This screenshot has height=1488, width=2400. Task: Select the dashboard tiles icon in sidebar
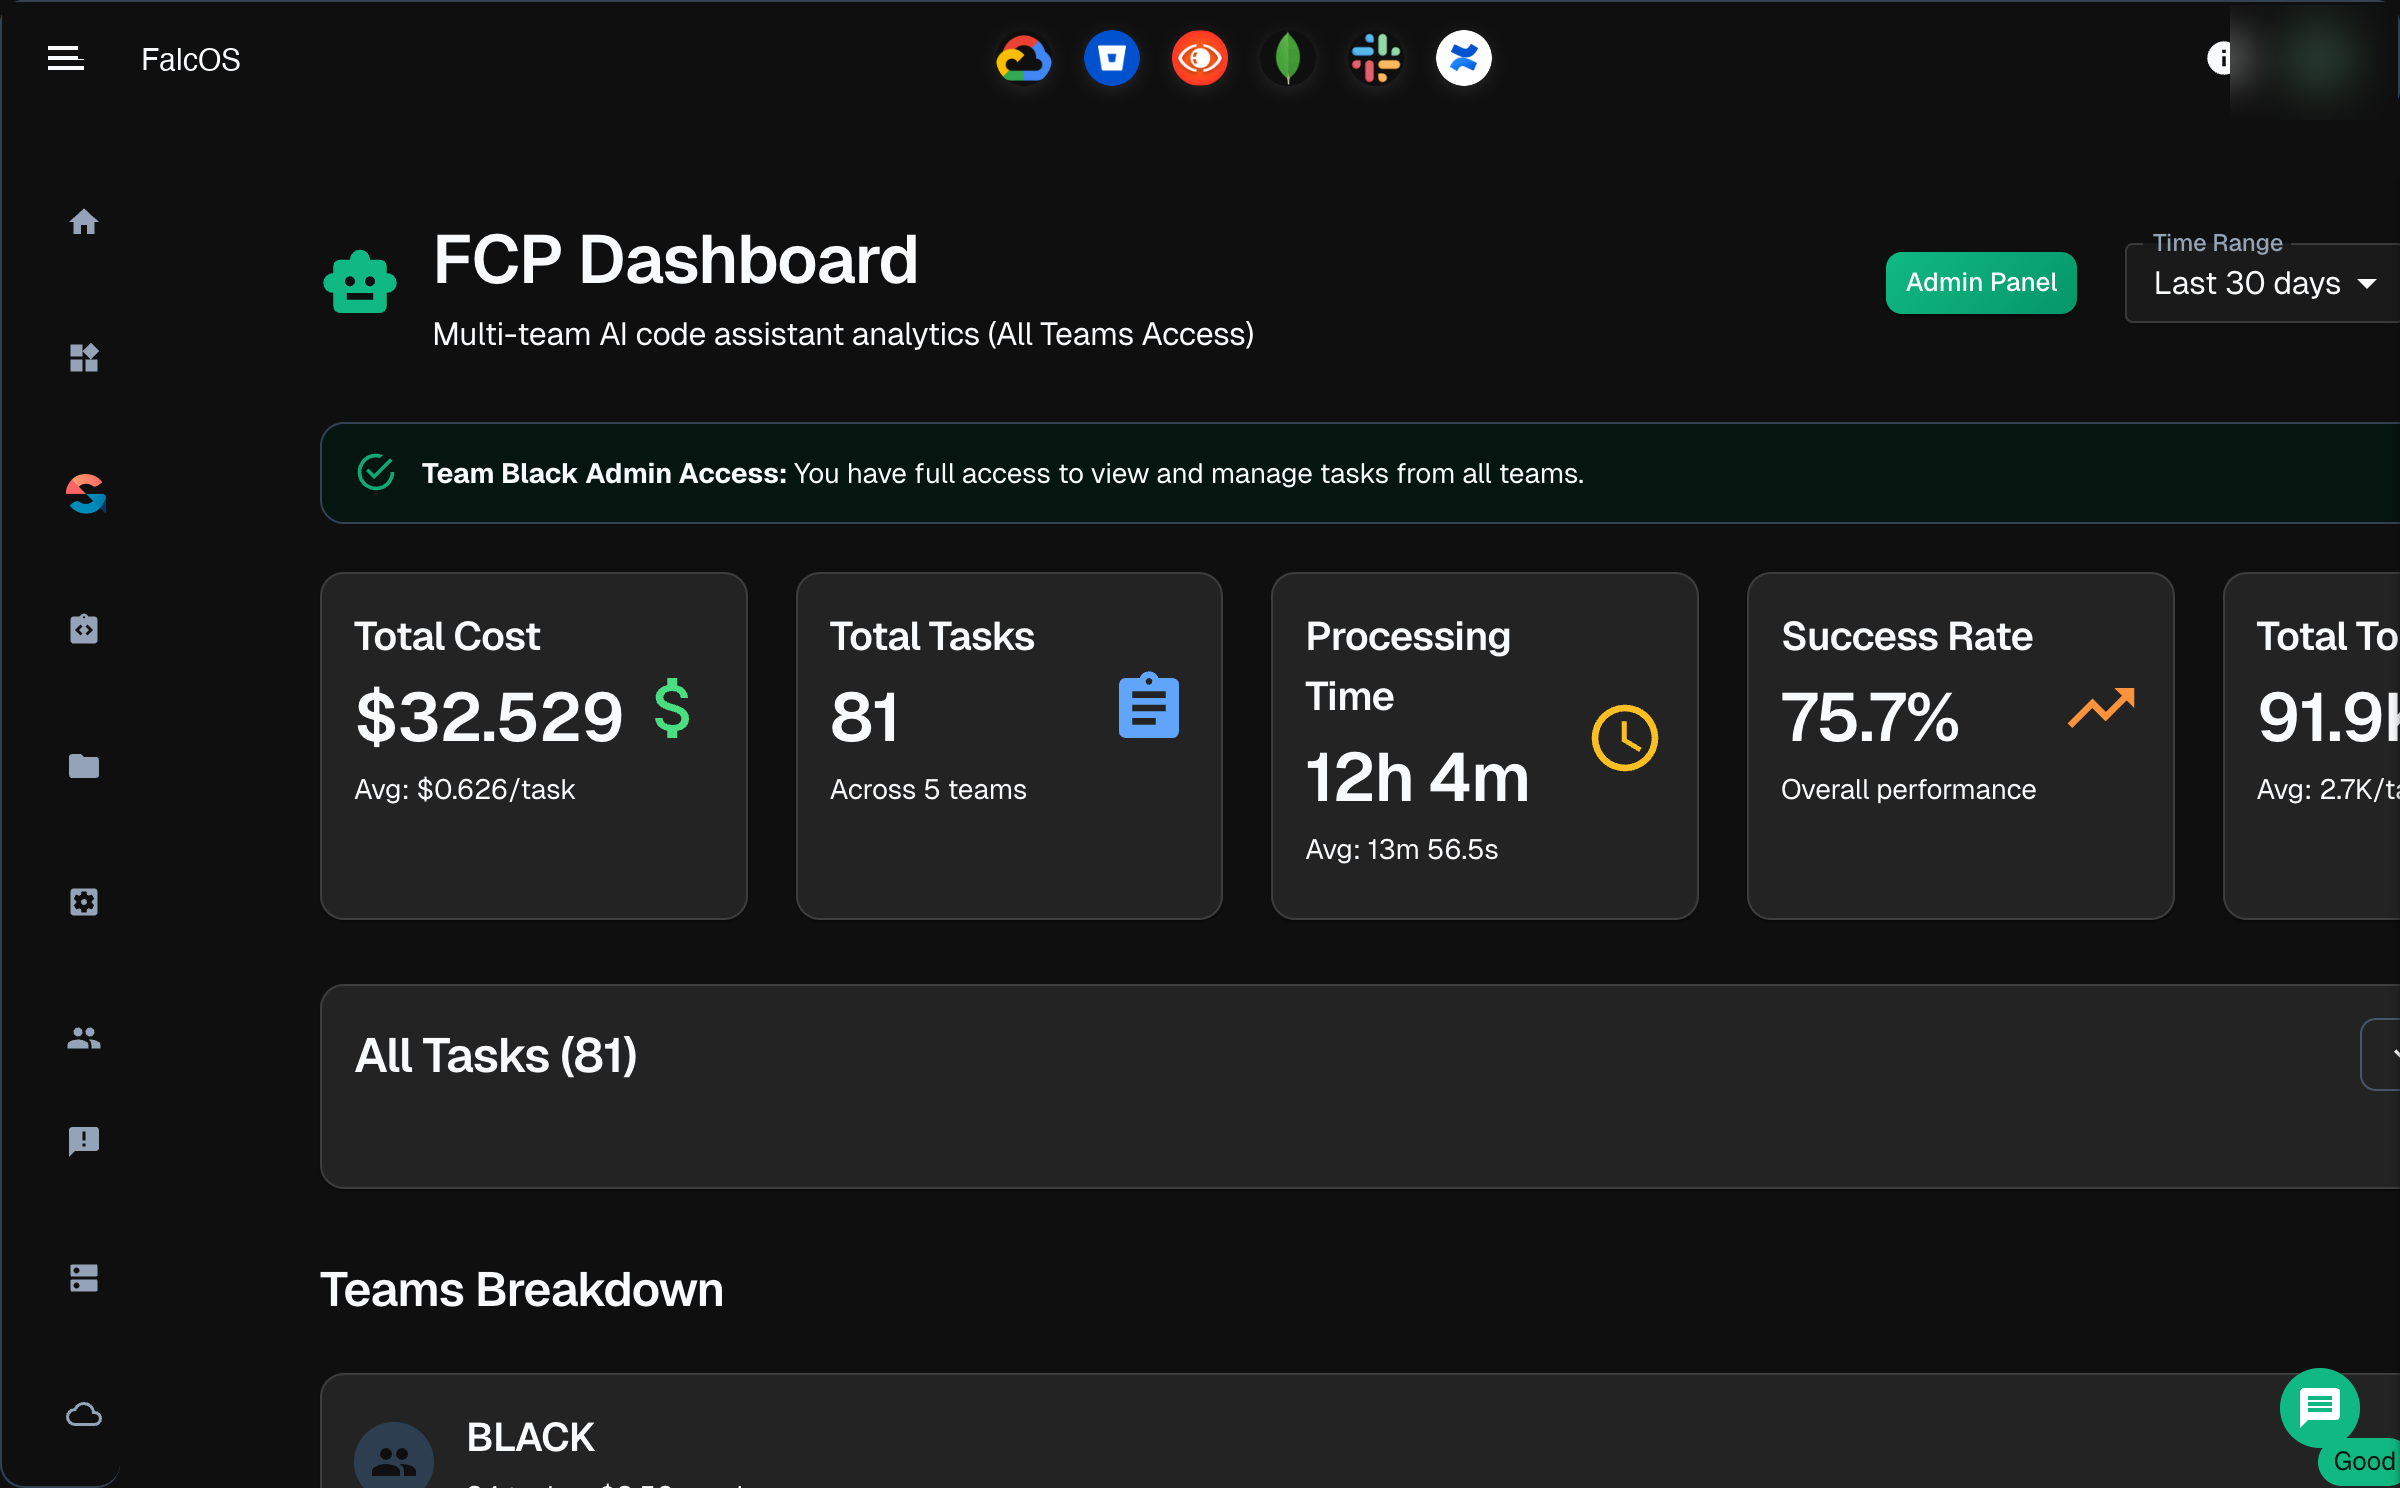tap(85, 358)
